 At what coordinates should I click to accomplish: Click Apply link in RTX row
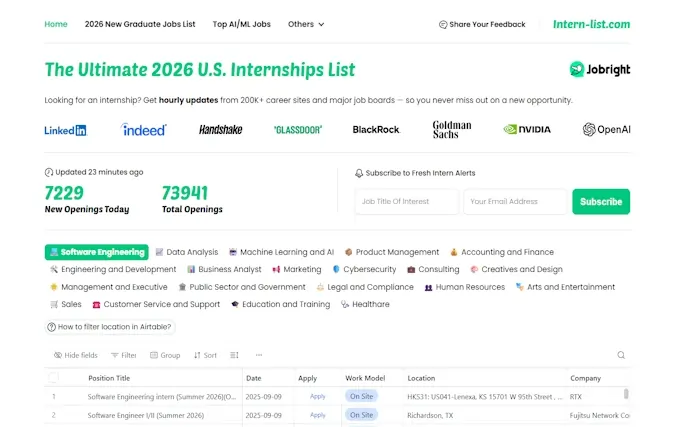[x=317, y=396]
